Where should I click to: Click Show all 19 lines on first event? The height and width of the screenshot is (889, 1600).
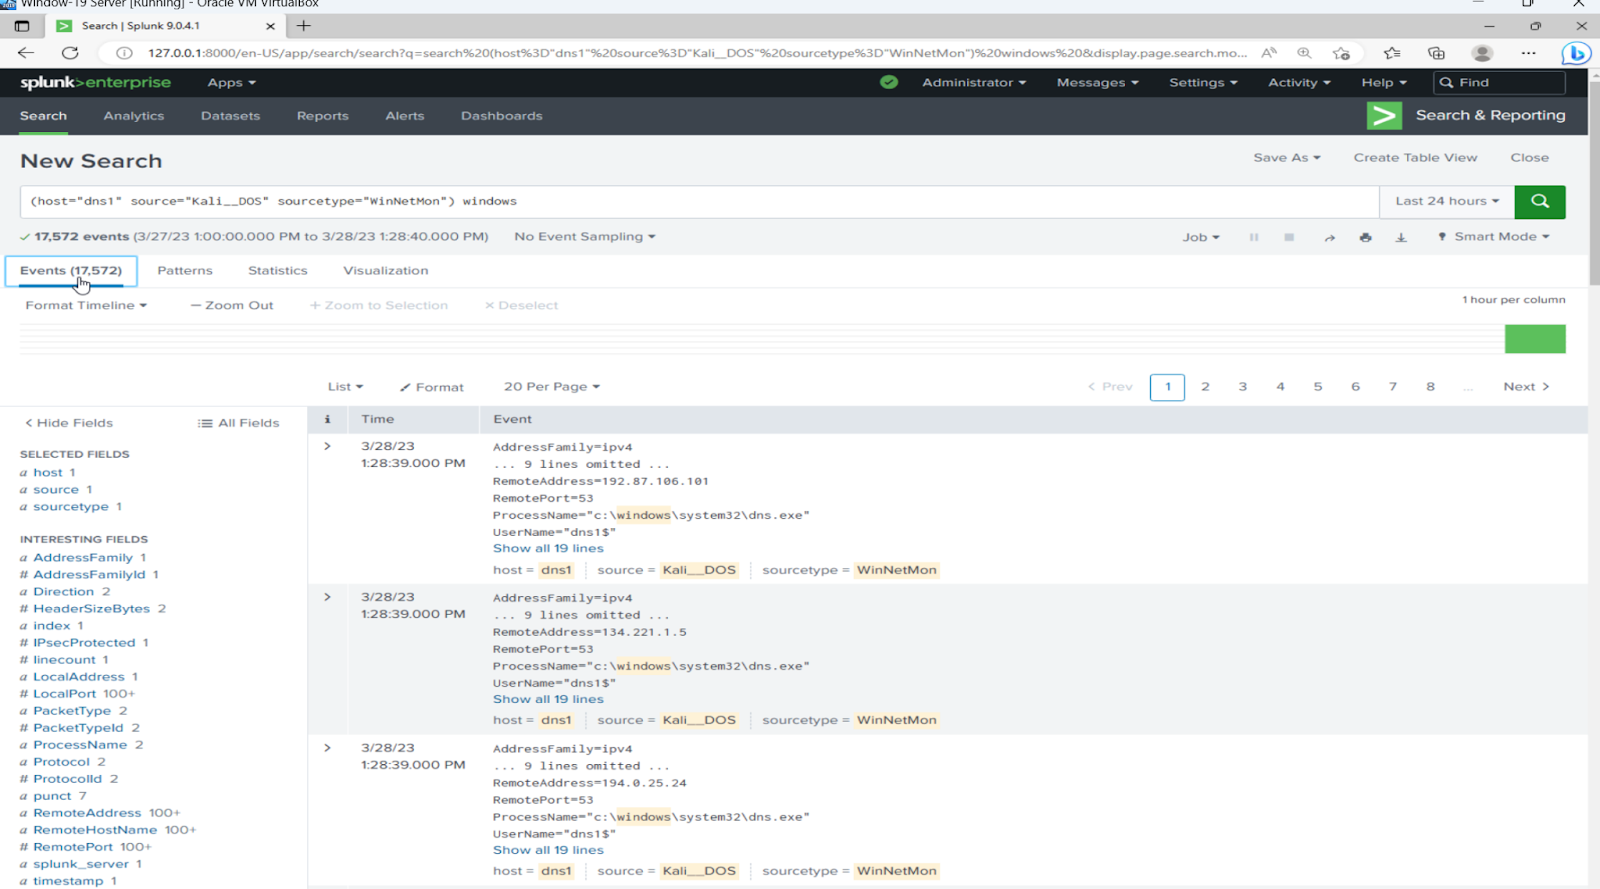pyautogui.click(x=548, y=548)
